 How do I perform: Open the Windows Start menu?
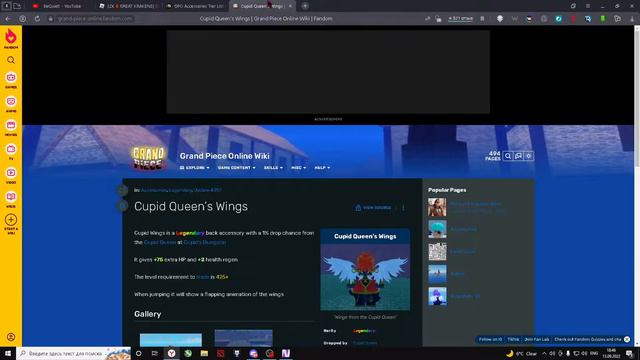7,353
